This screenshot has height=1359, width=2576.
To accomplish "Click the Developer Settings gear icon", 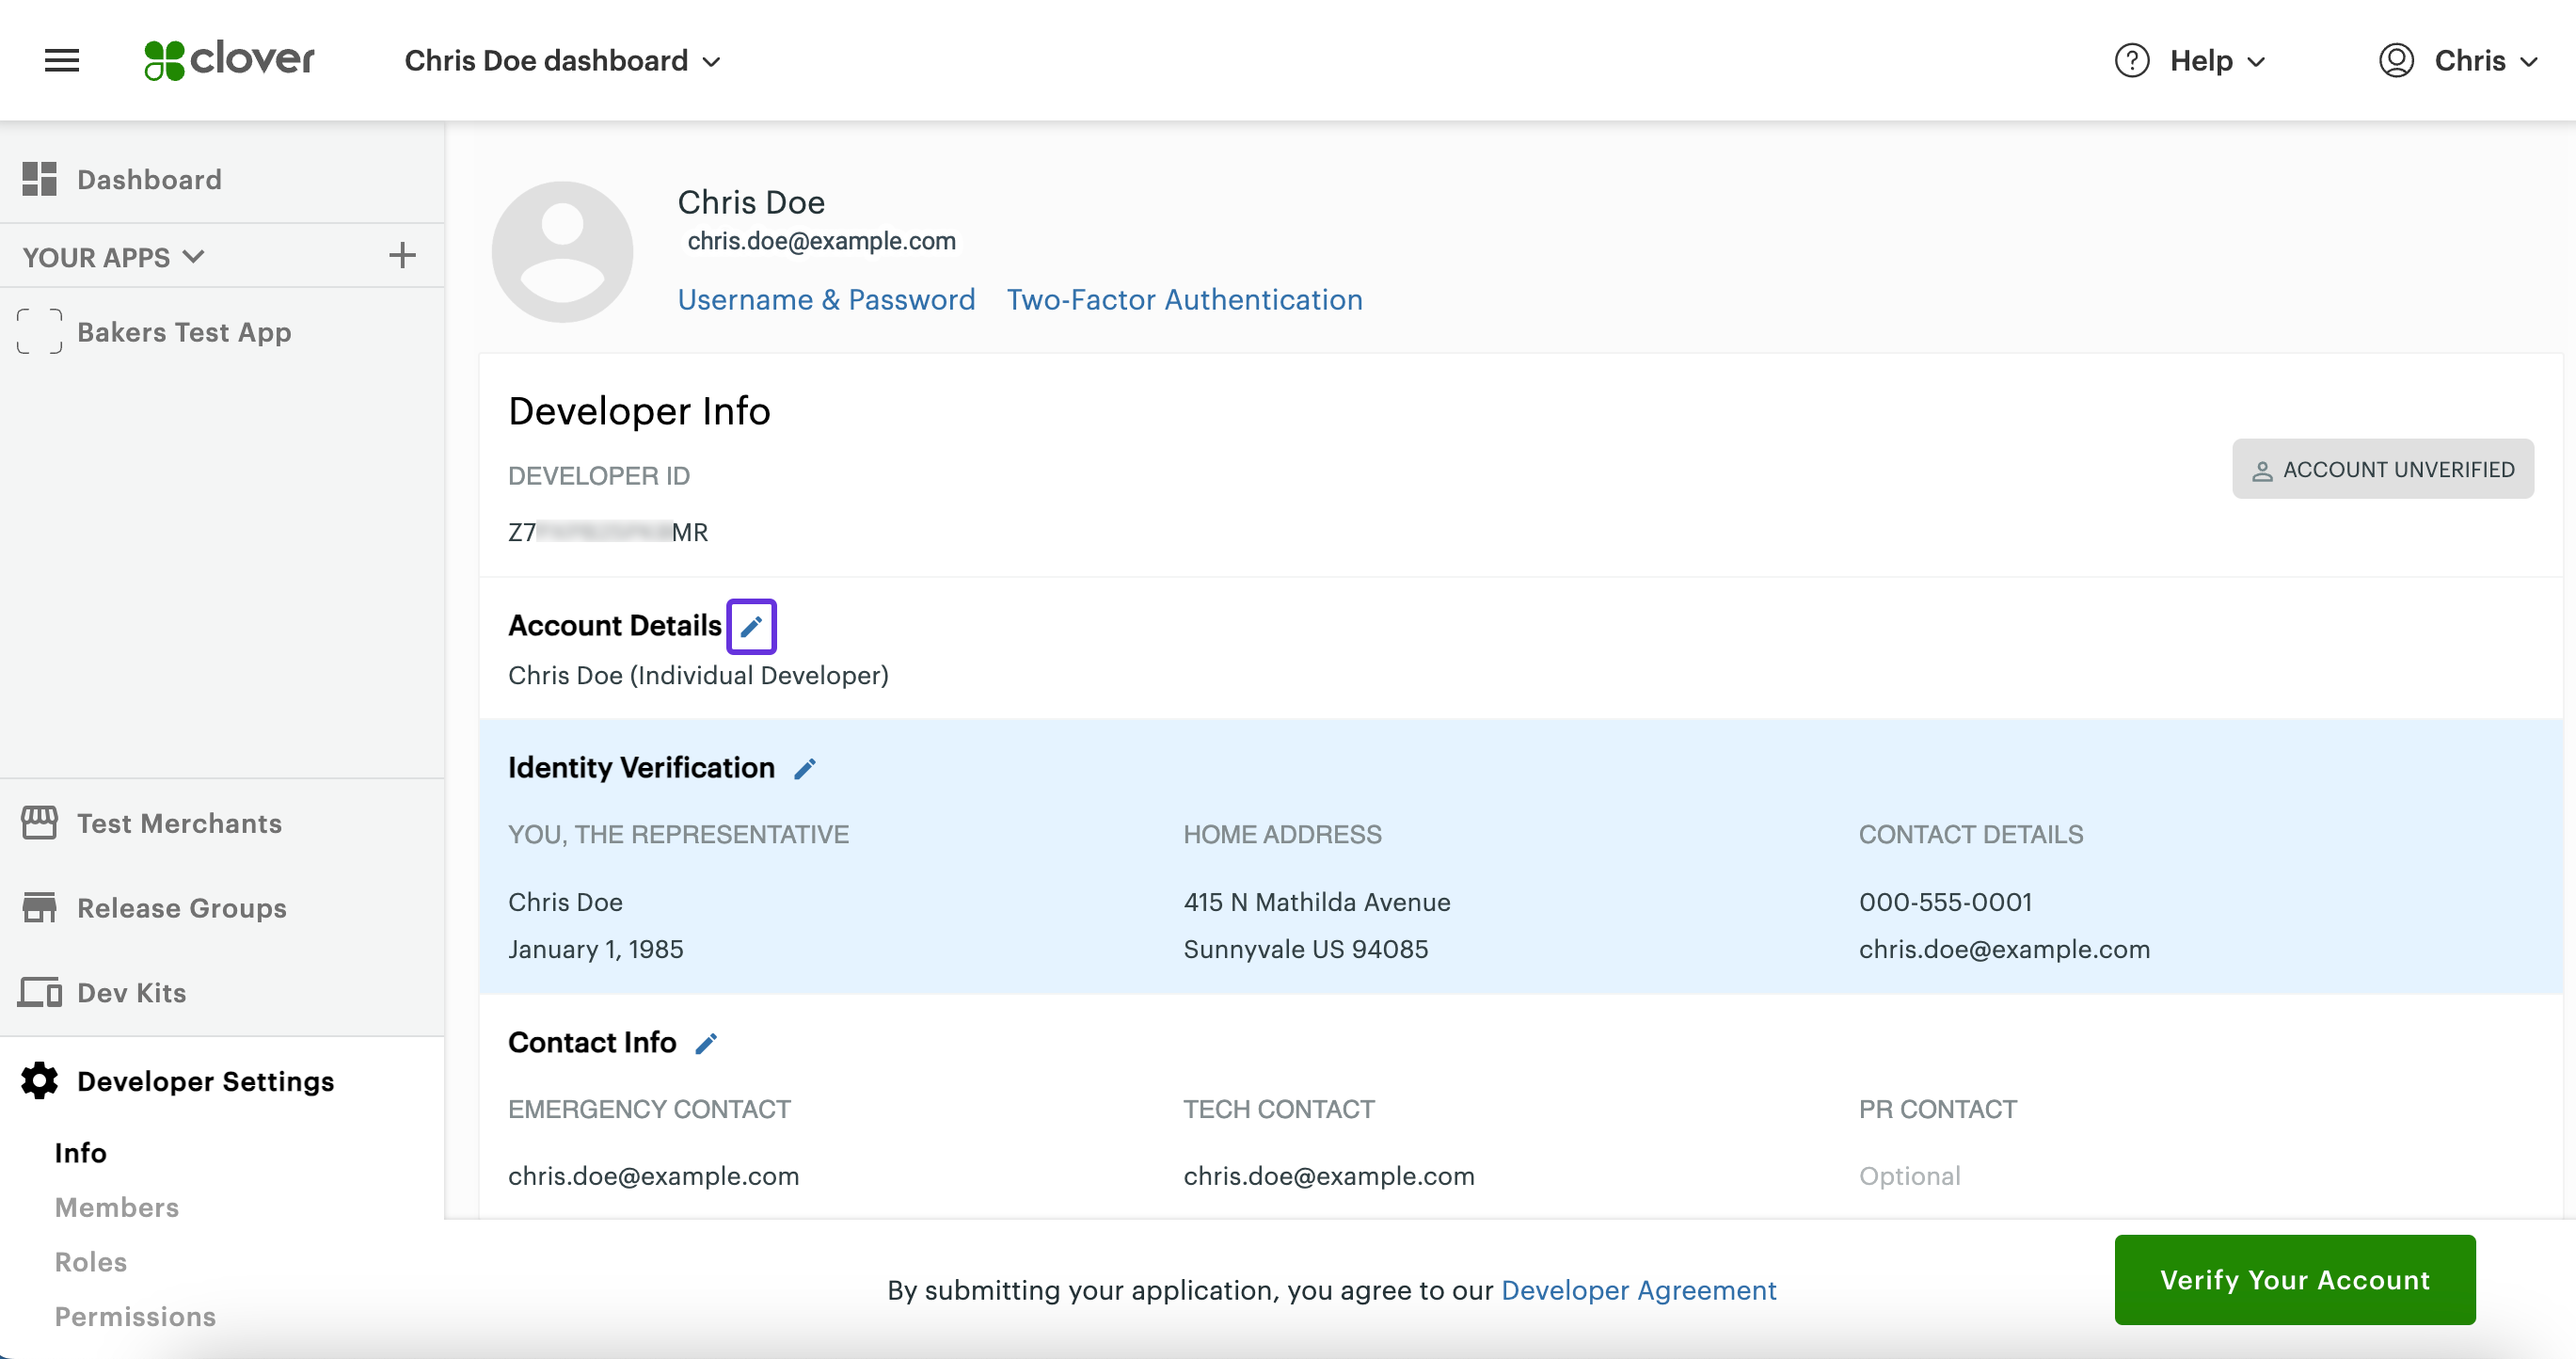I will (x=38, y=1079).
